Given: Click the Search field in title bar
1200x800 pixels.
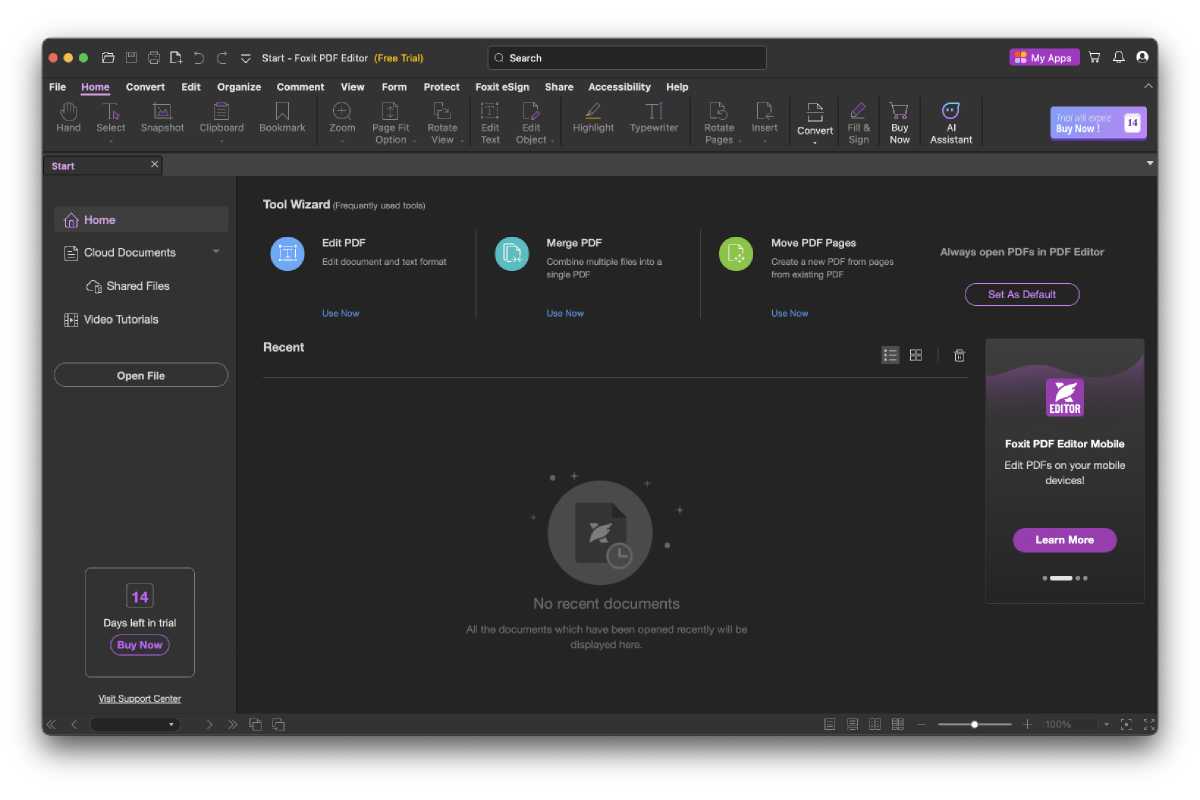Looking at the screenshot, I should 627,58.
